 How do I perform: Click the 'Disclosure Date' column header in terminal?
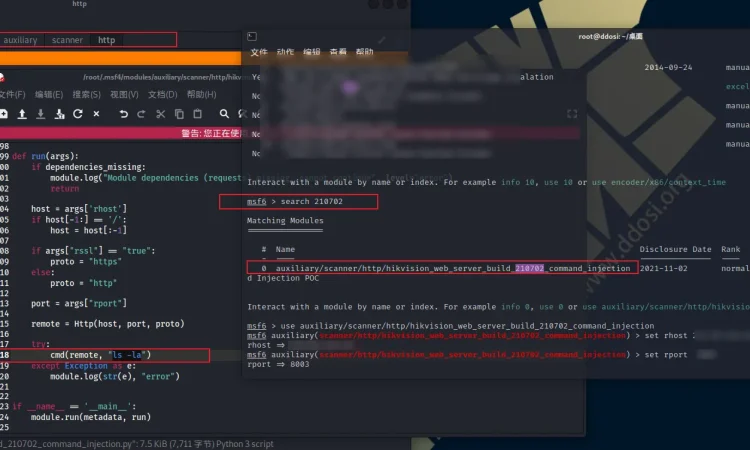[x=675, y=249]
